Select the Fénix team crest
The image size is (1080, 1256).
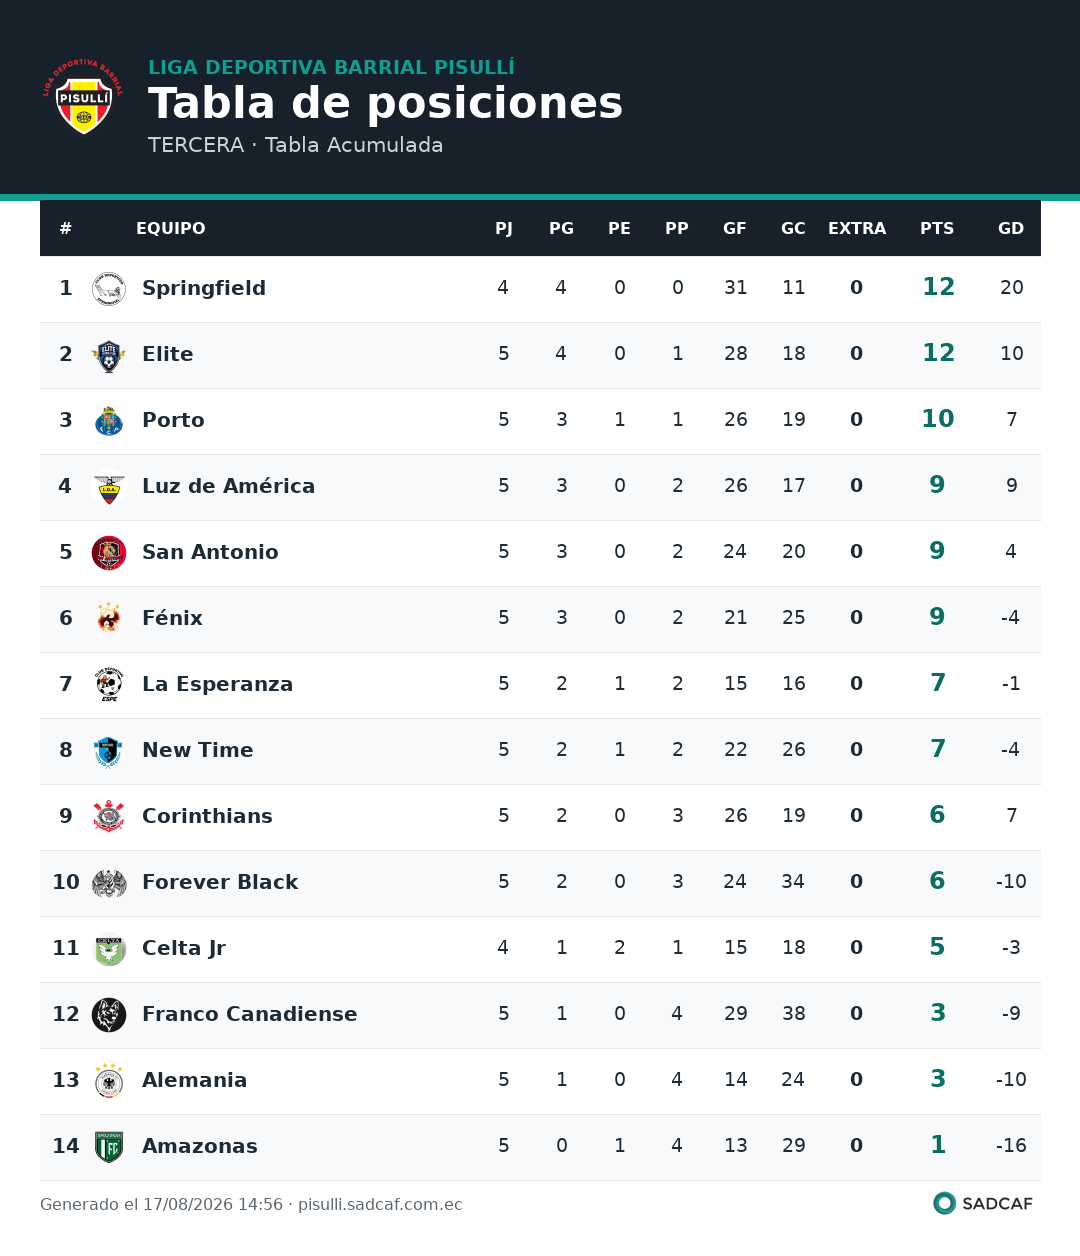point(109,619)
